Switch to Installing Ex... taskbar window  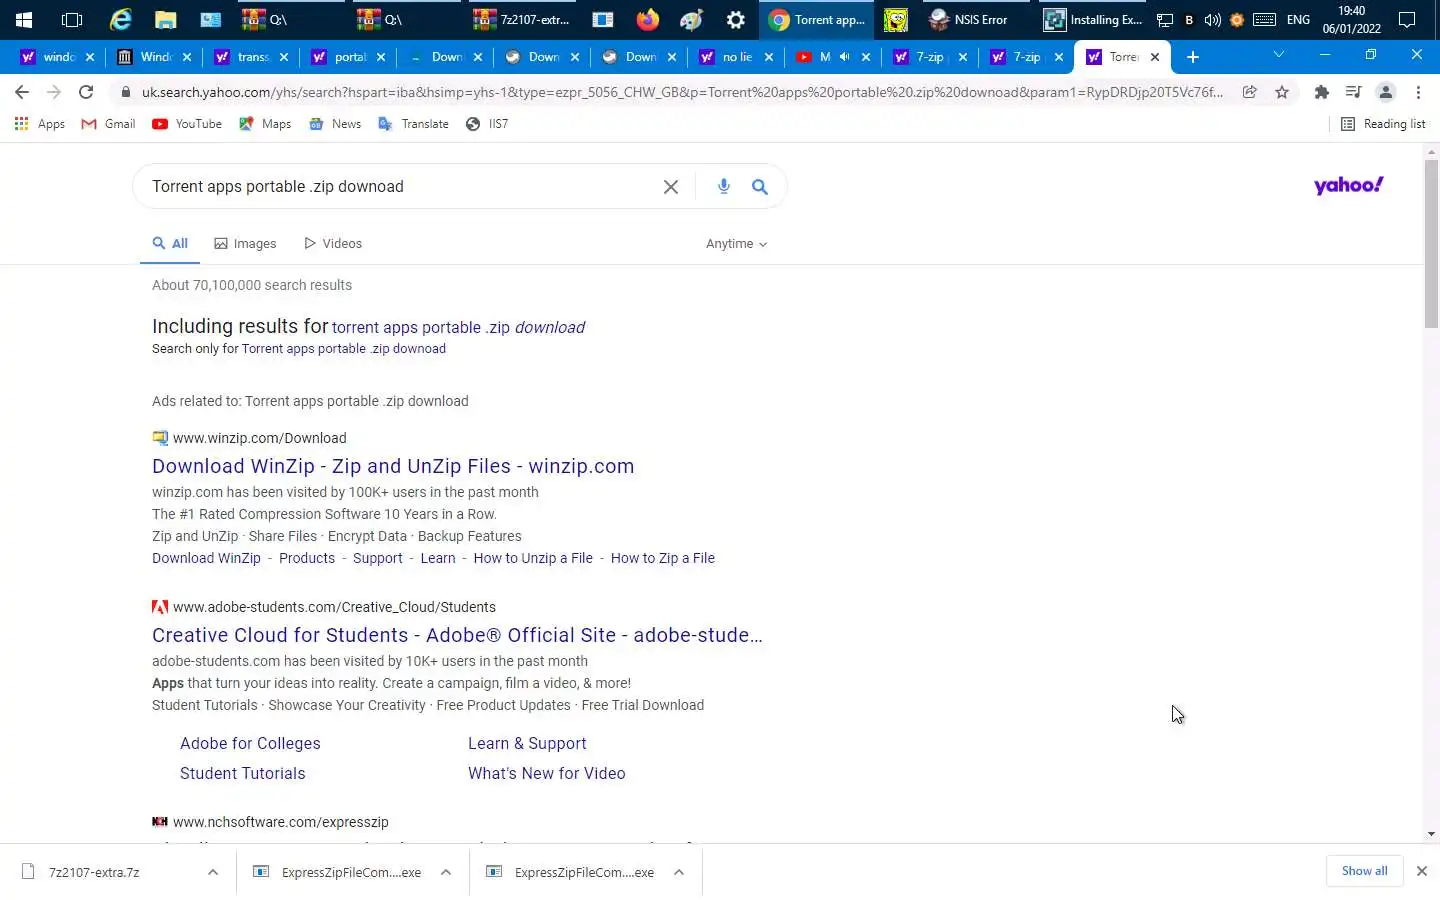pyautogui.click(x=1092, y=19)
